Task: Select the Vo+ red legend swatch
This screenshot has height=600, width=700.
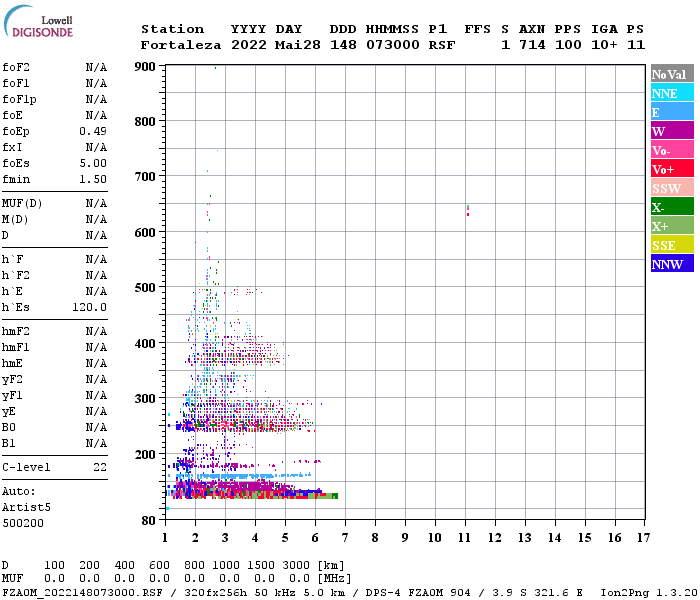Action: tap(672, 169)
